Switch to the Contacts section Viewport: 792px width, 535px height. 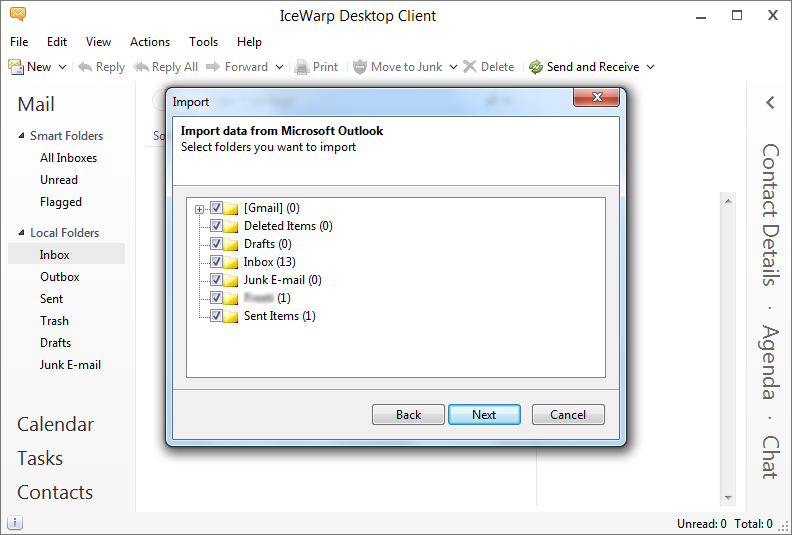click(55, 492)
